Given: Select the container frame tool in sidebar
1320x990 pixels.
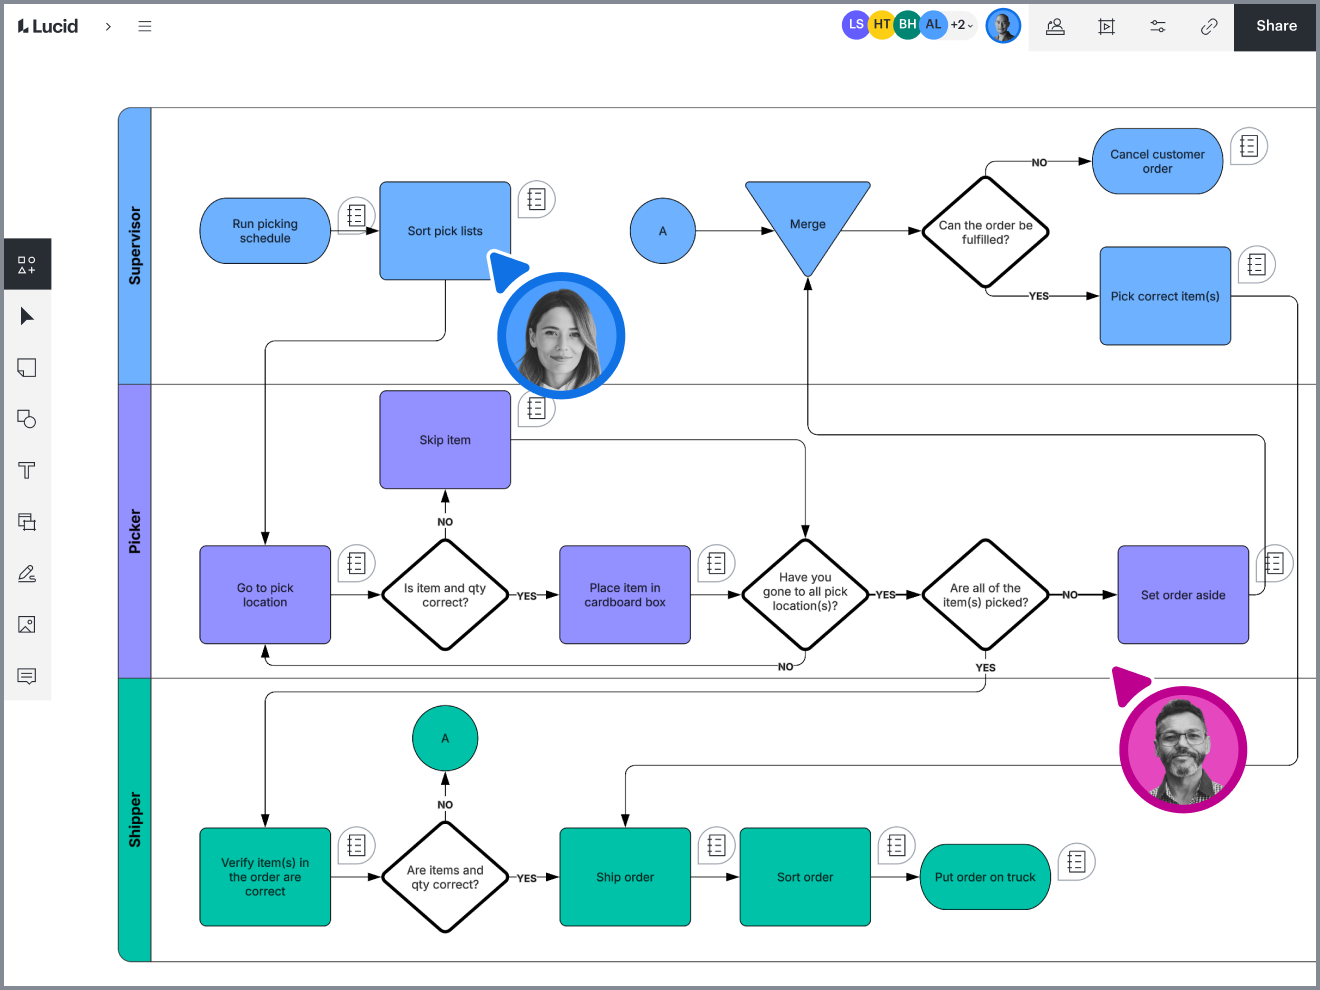Looking at the screenshot, I should [x=27, y=522].
